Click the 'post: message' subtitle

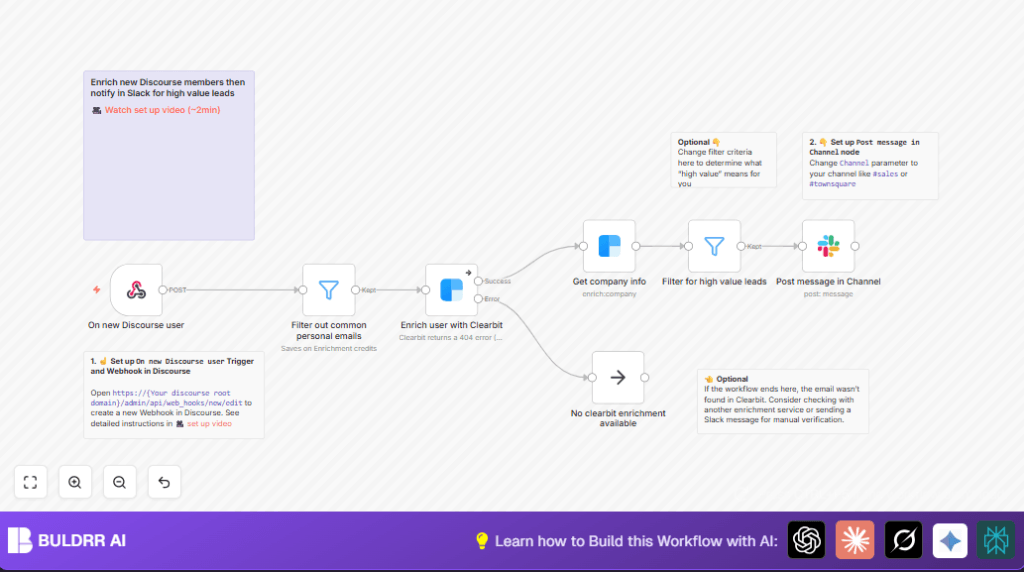tap(828, 294)
